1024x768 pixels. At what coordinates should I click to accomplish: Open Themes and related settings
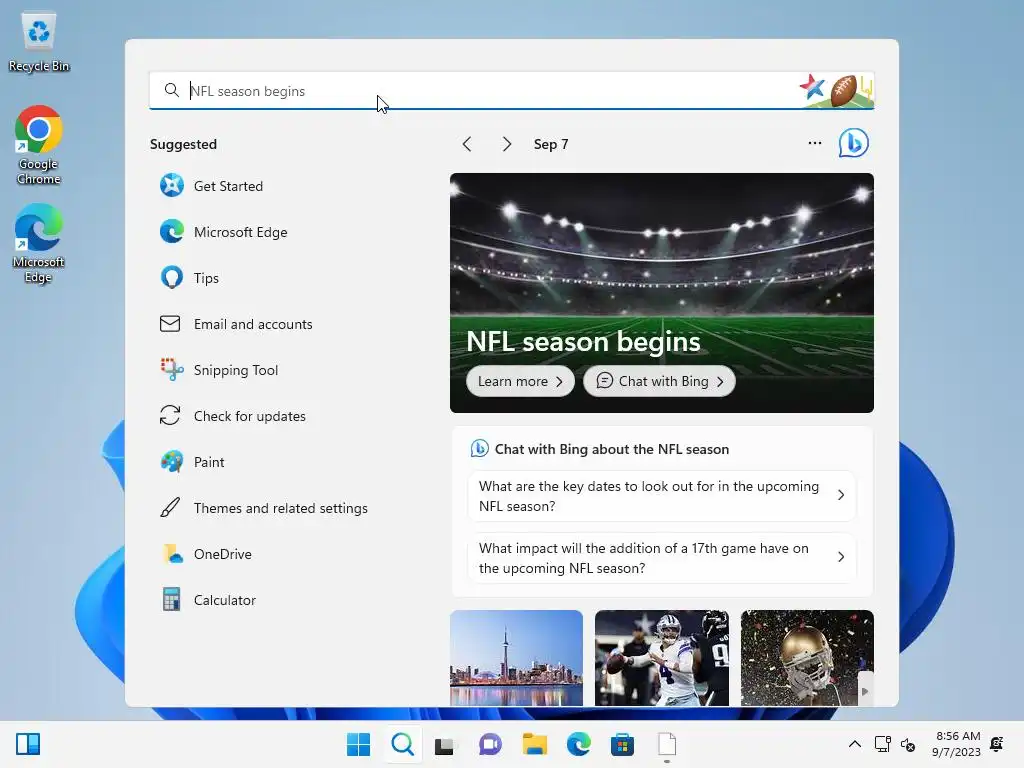click(264, 508)
